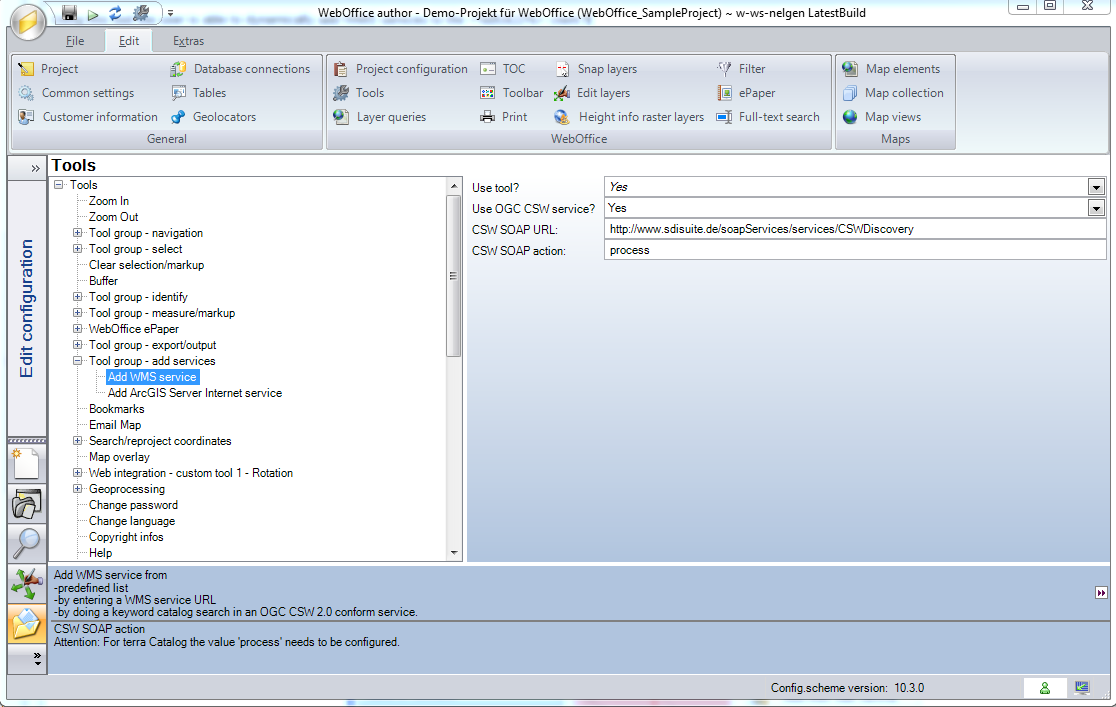Click the search magnifier icon in sidebar
Image resolution: width=1116 pixels, height=707 pixels.
click(27, 544)
